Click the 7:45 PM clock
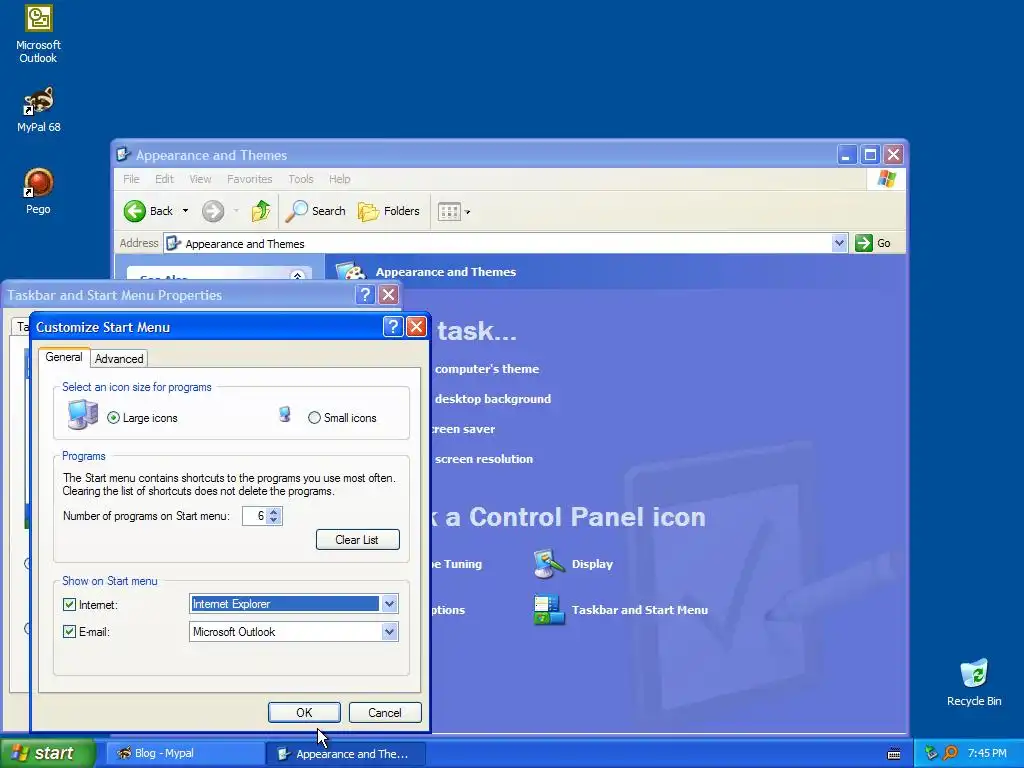 987,754
